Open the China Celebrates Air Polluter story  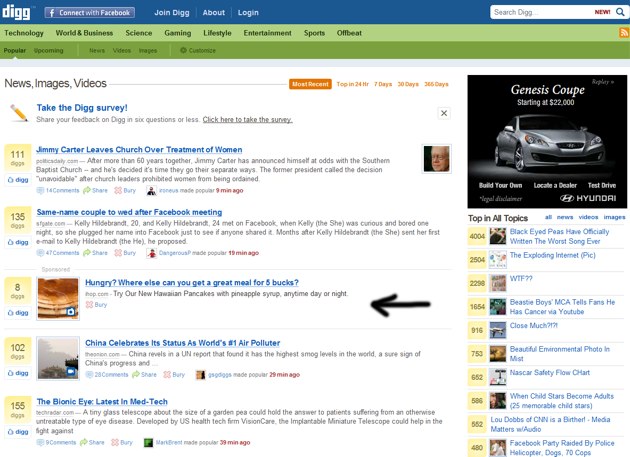(x=182, y=343)
